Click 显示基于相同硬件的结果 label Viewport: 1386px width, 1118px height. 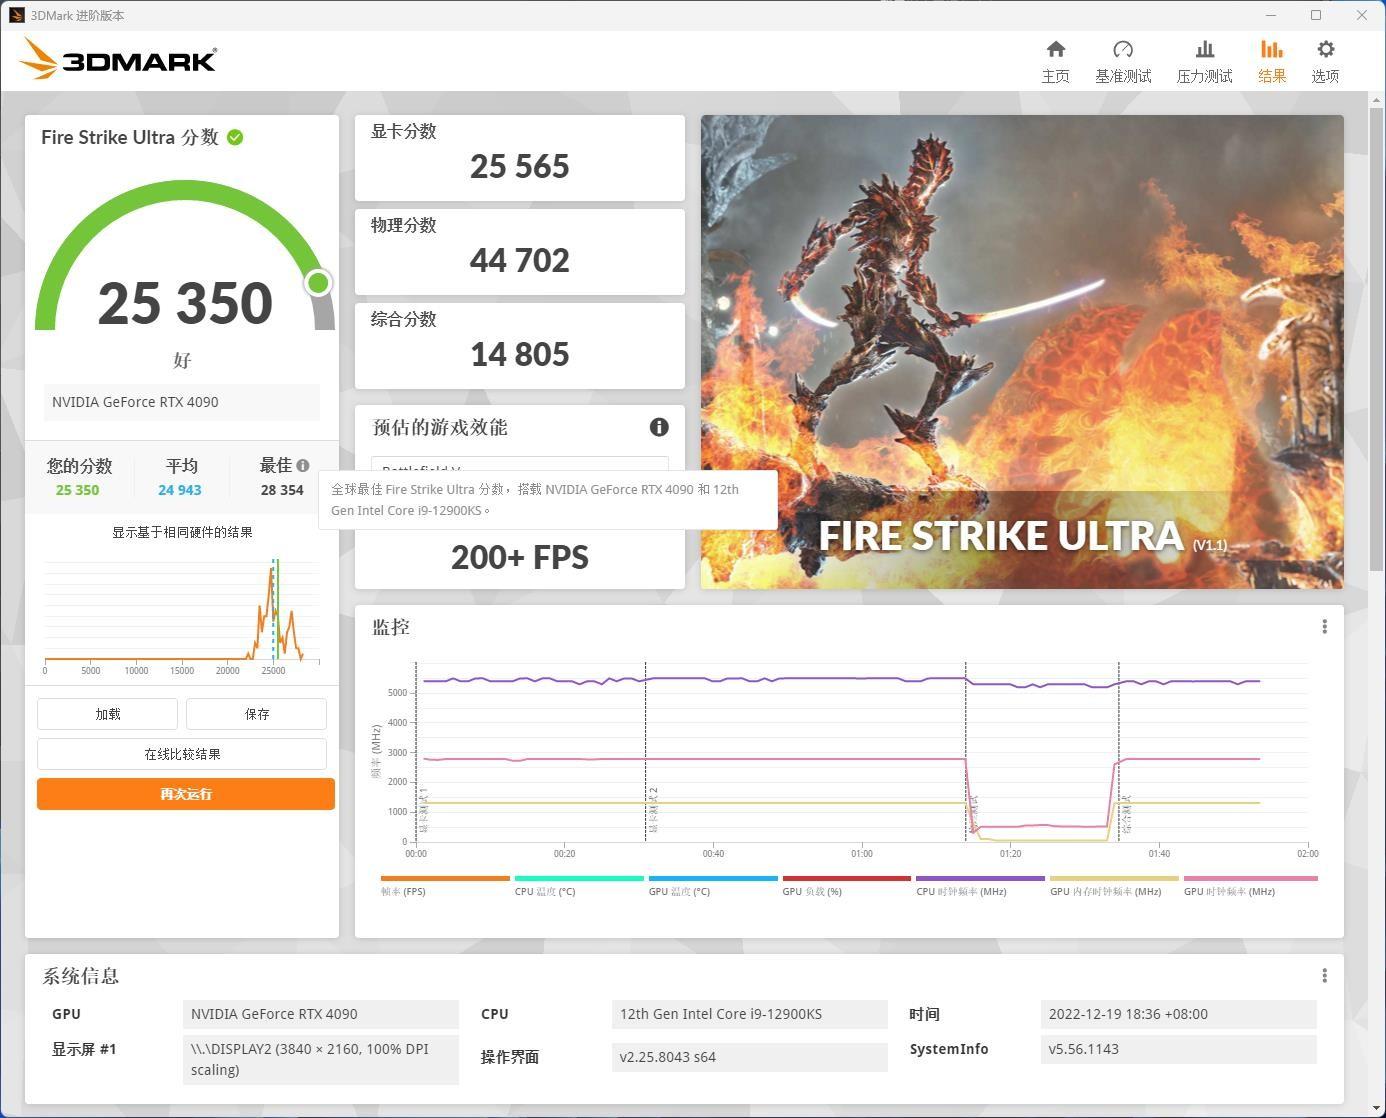pos(182,532)
